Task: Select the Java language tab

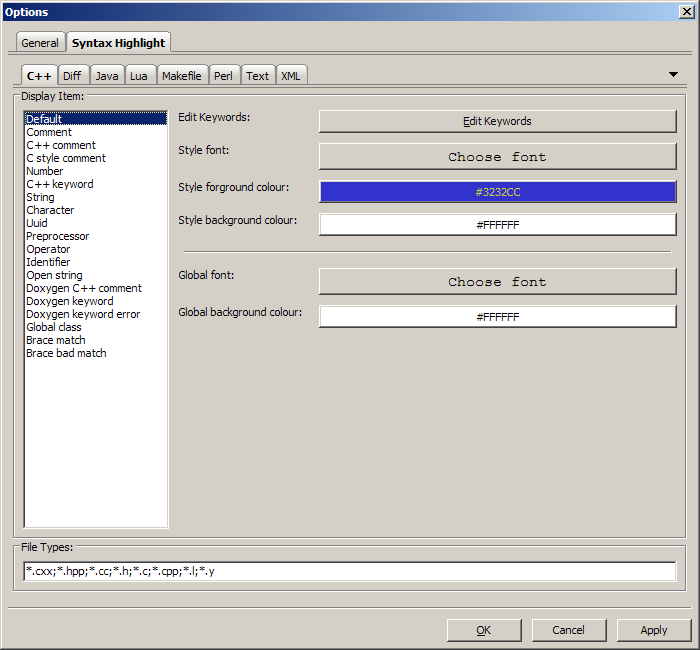Action: [x=107, y=76]
